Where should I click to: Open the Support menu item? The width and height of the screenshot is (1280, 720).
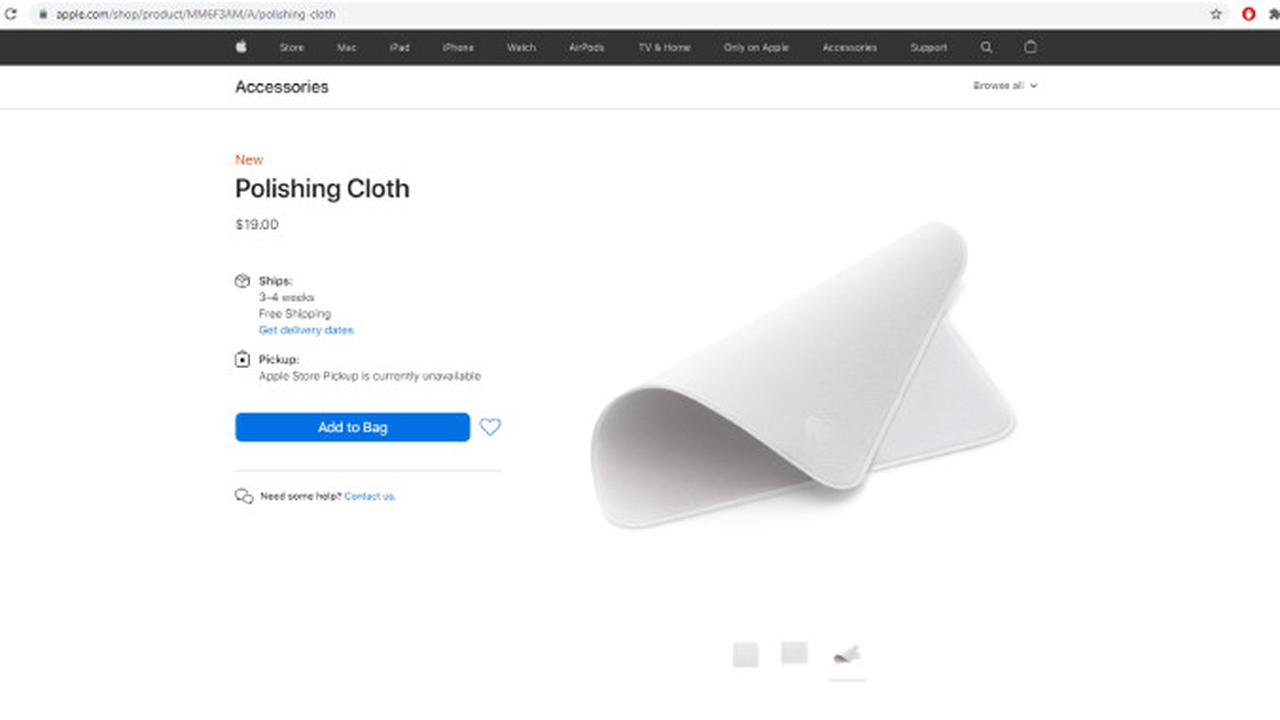pos(928,47)
